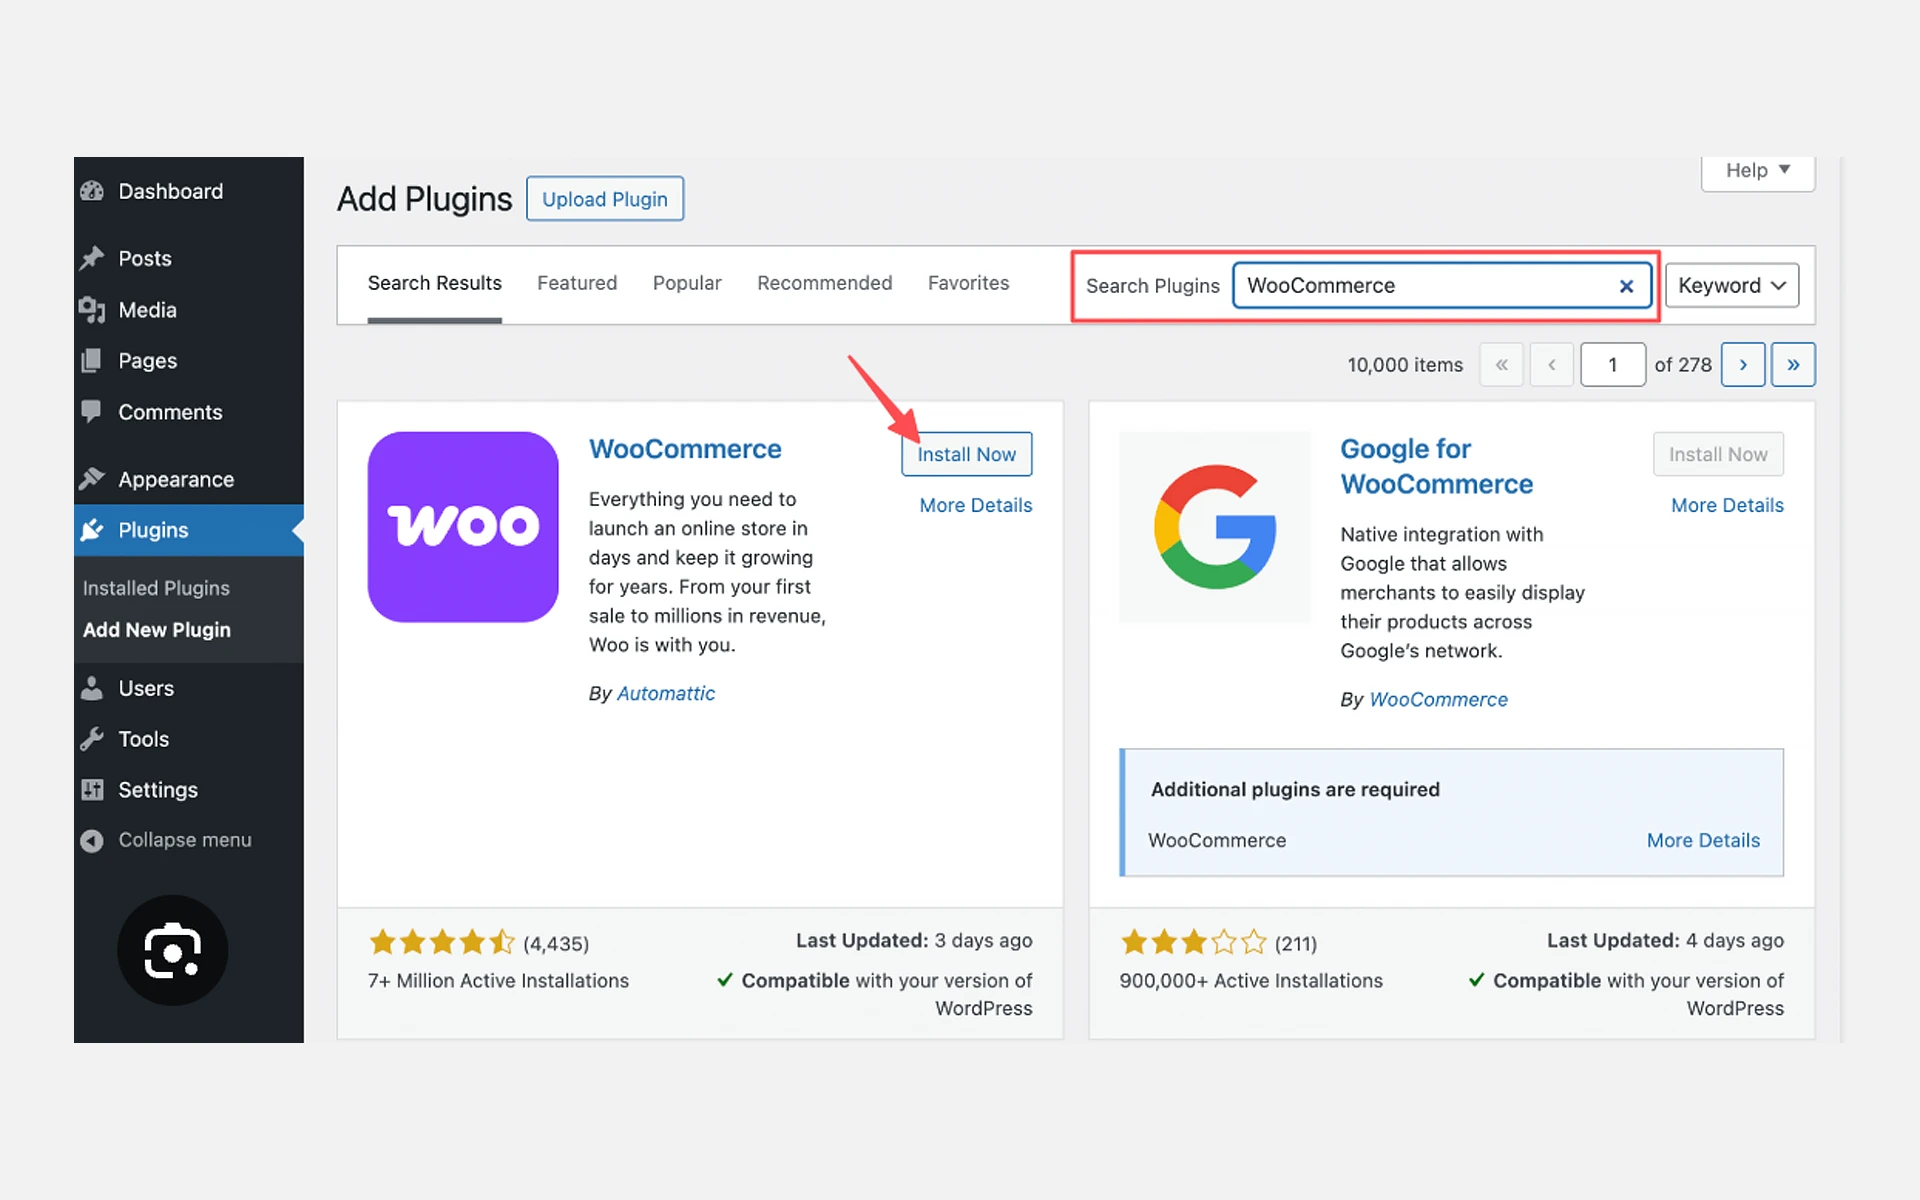1920x1200 pixels.
Task: Open Google for WooCommerce title link
Action: pos(1437,467)
